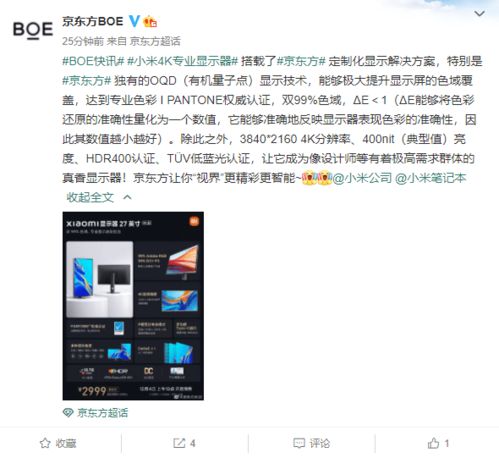Viewport: 499px width, 458px height.
Task: Open the source link 京东方超话 beside timestamp
Action: [155, 41]
